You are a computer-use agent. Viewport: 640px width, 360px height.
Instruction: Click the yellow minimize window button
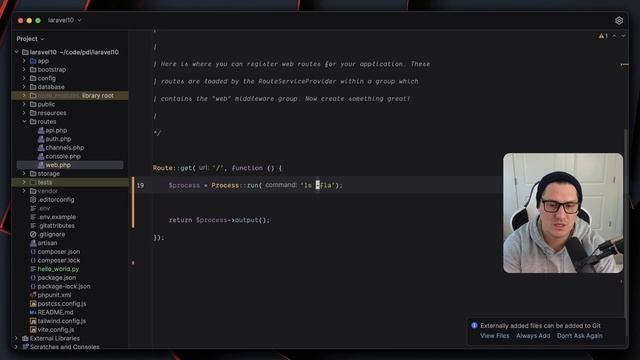click(x=29, y=20)
